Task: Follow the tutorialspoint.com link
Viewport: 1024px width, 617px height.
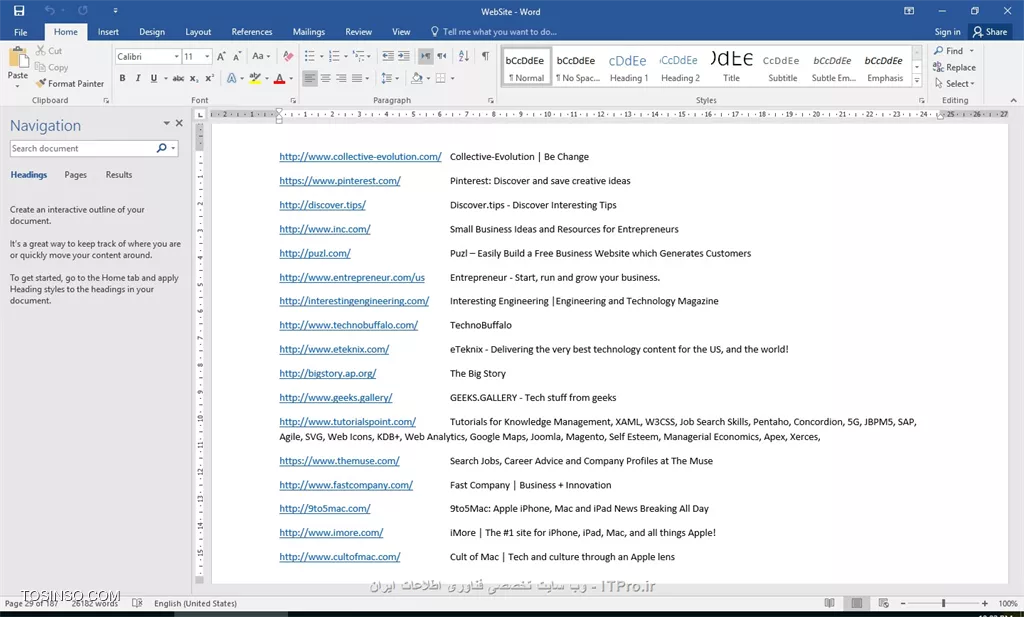Action: (347, 422)
